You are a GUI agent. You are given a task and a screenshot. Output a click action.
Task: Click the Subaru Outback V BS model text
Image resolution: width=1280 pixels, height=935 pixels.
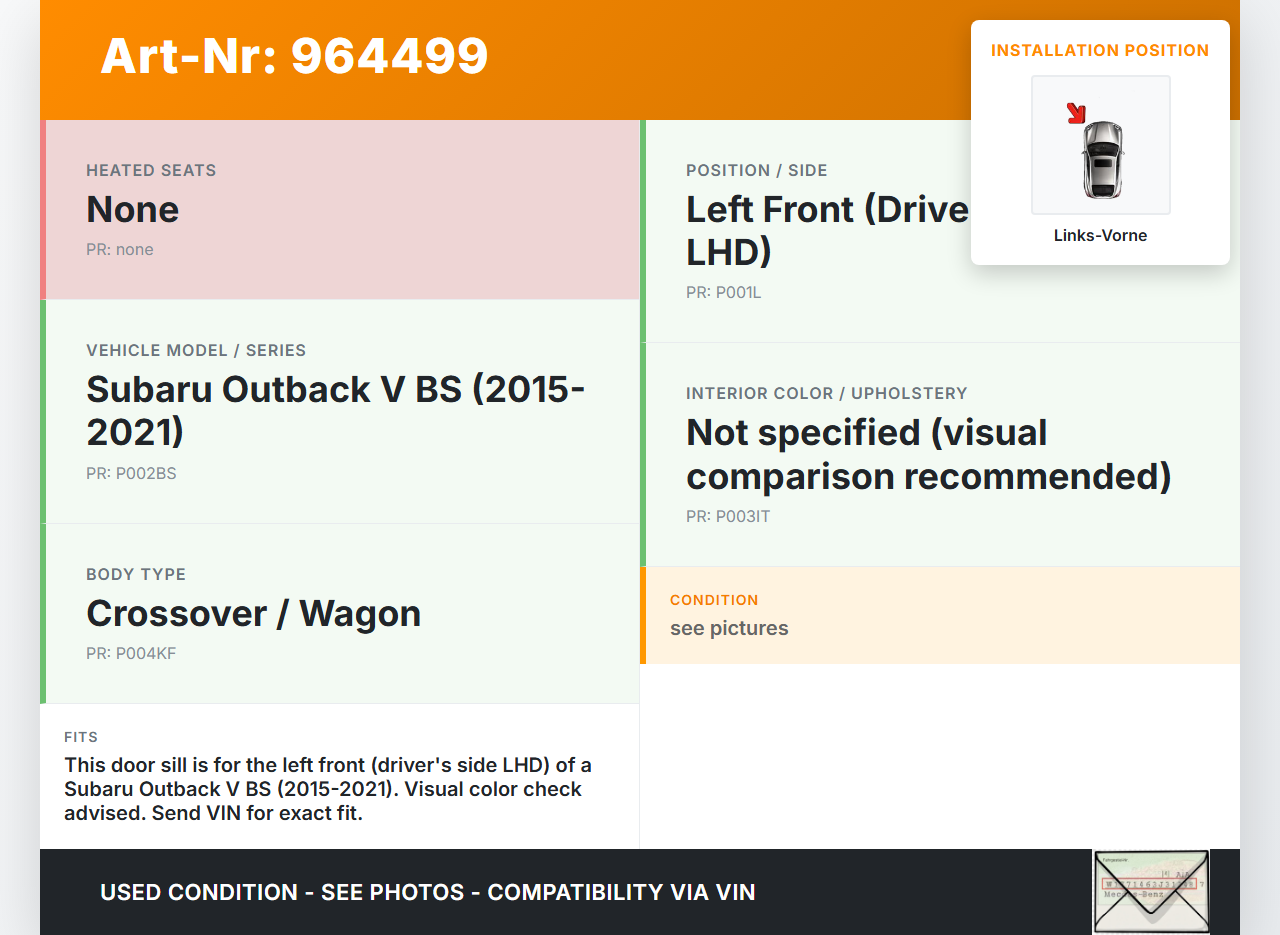point(335,410)
